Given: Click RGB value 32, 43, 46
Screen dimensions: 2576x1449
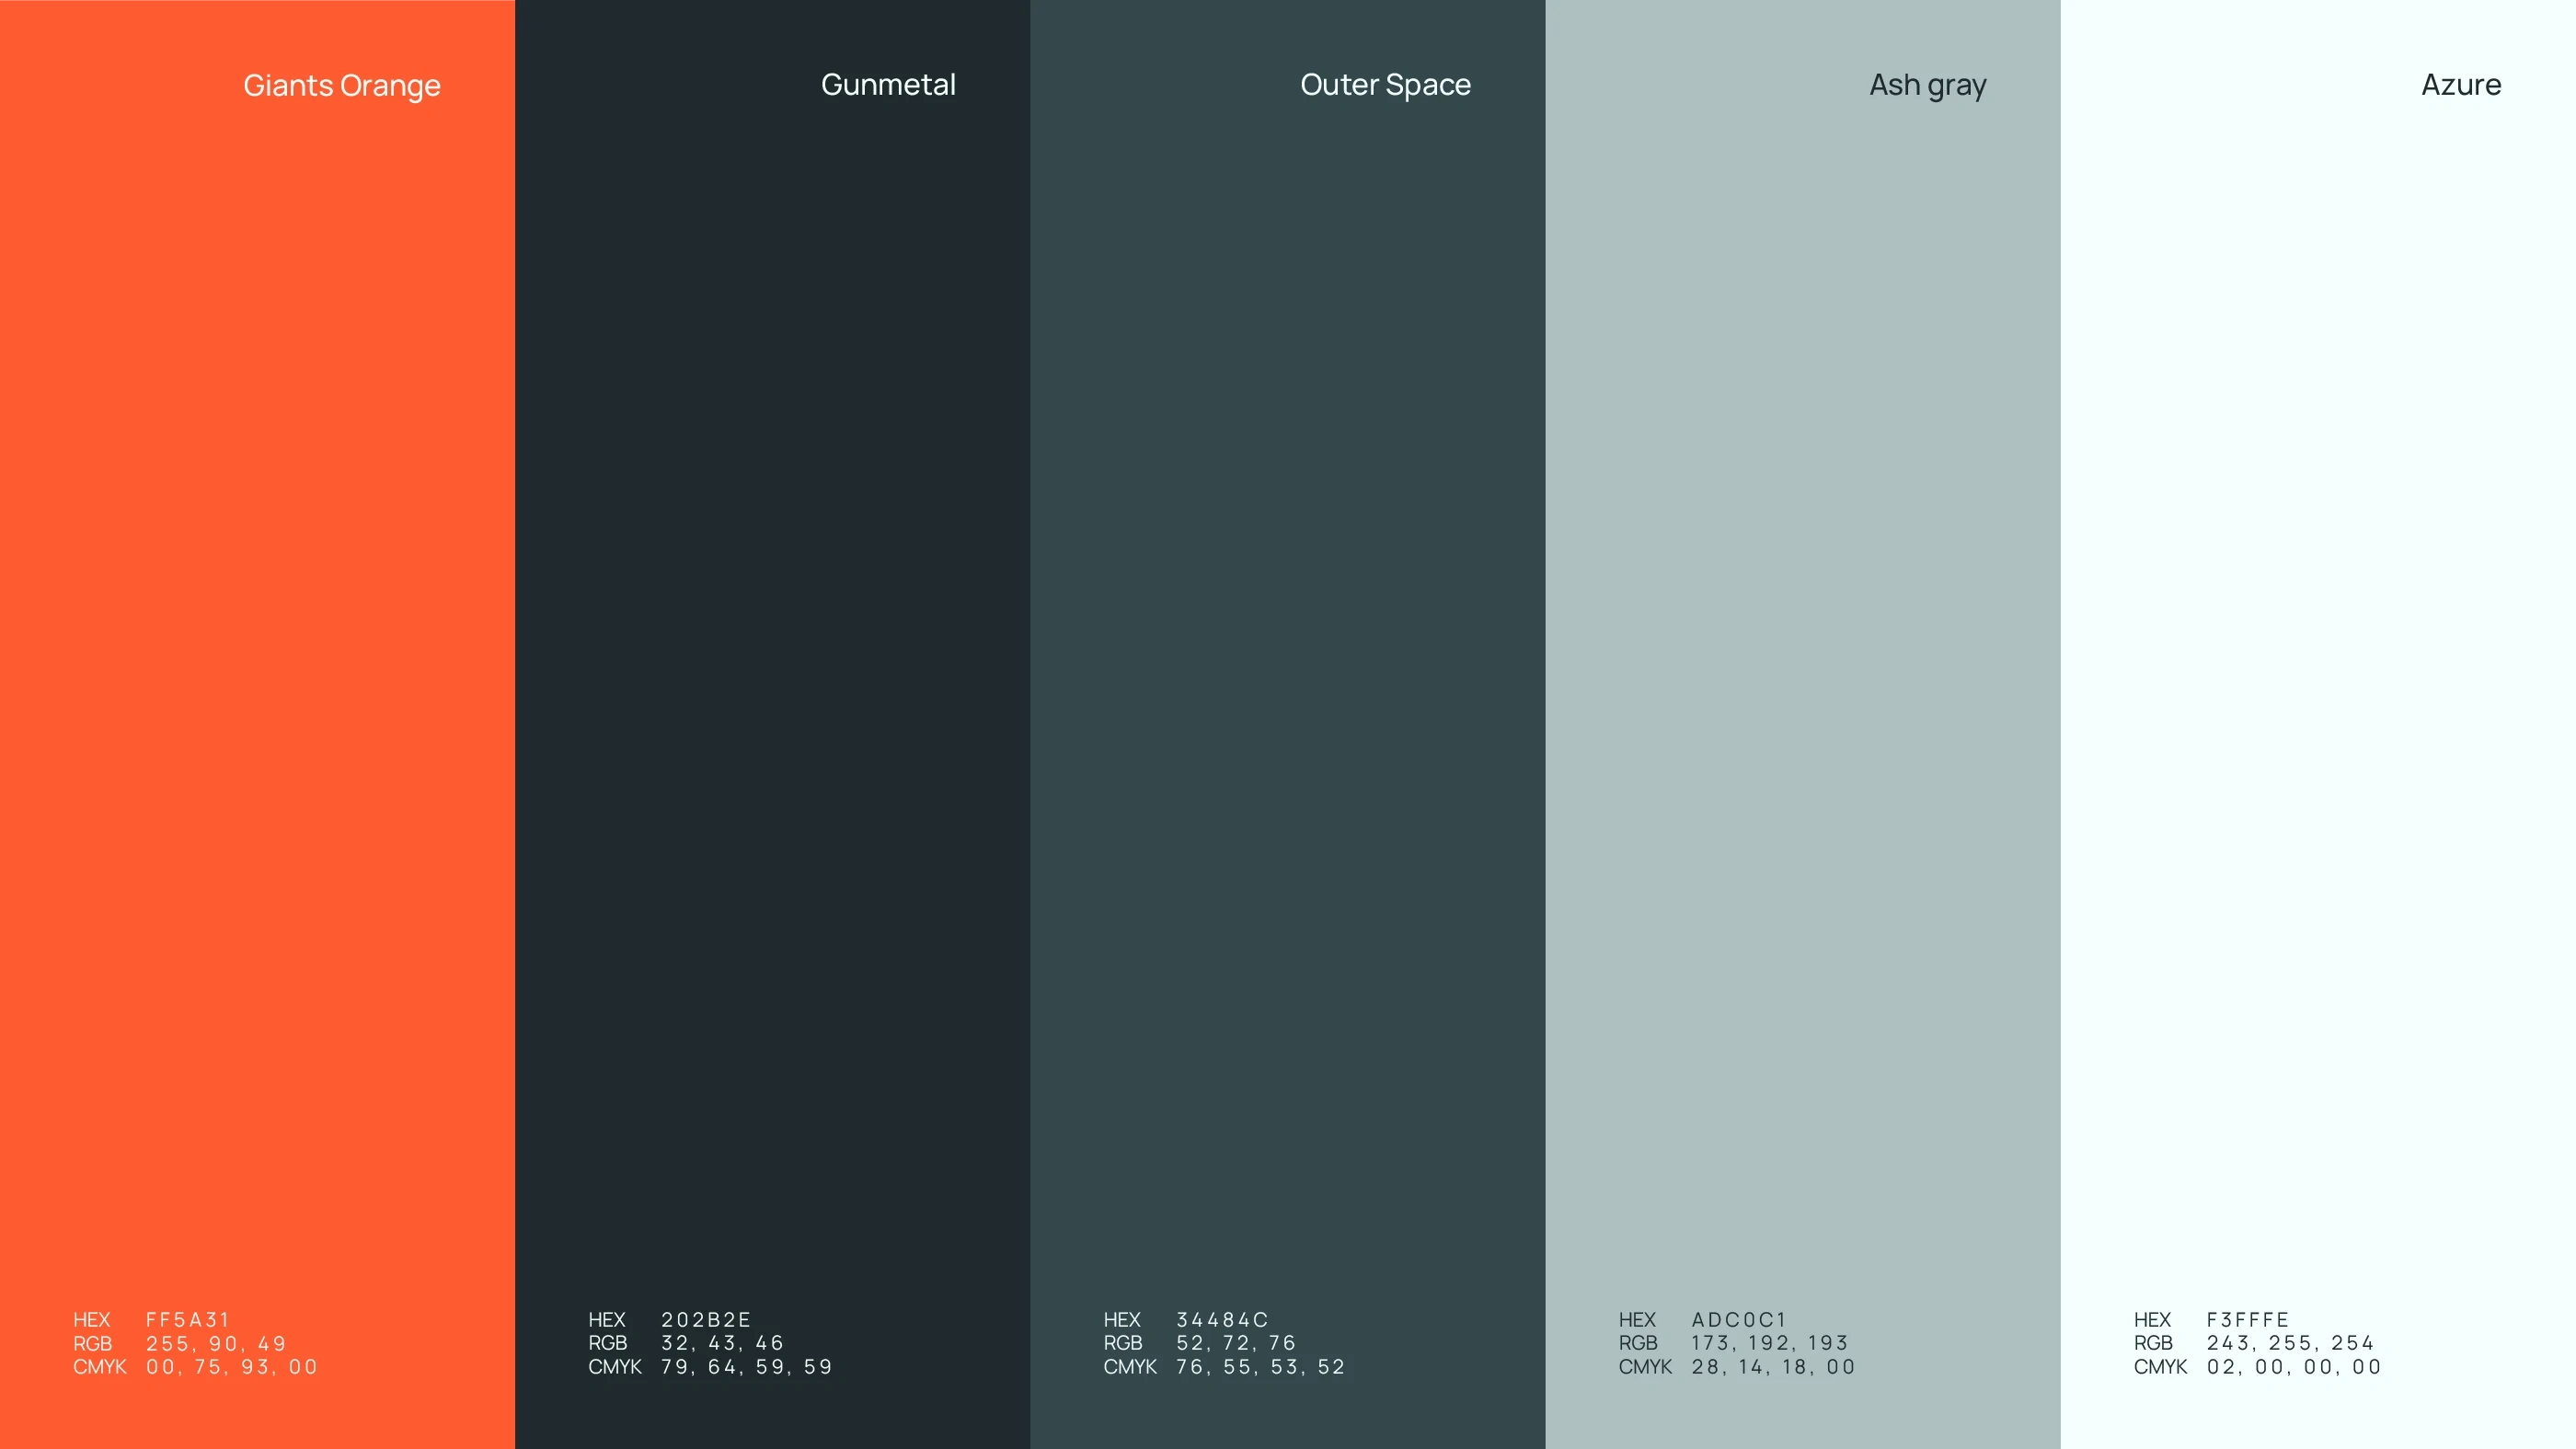Looking at the screenshot, I should (x=722, y=1343).
